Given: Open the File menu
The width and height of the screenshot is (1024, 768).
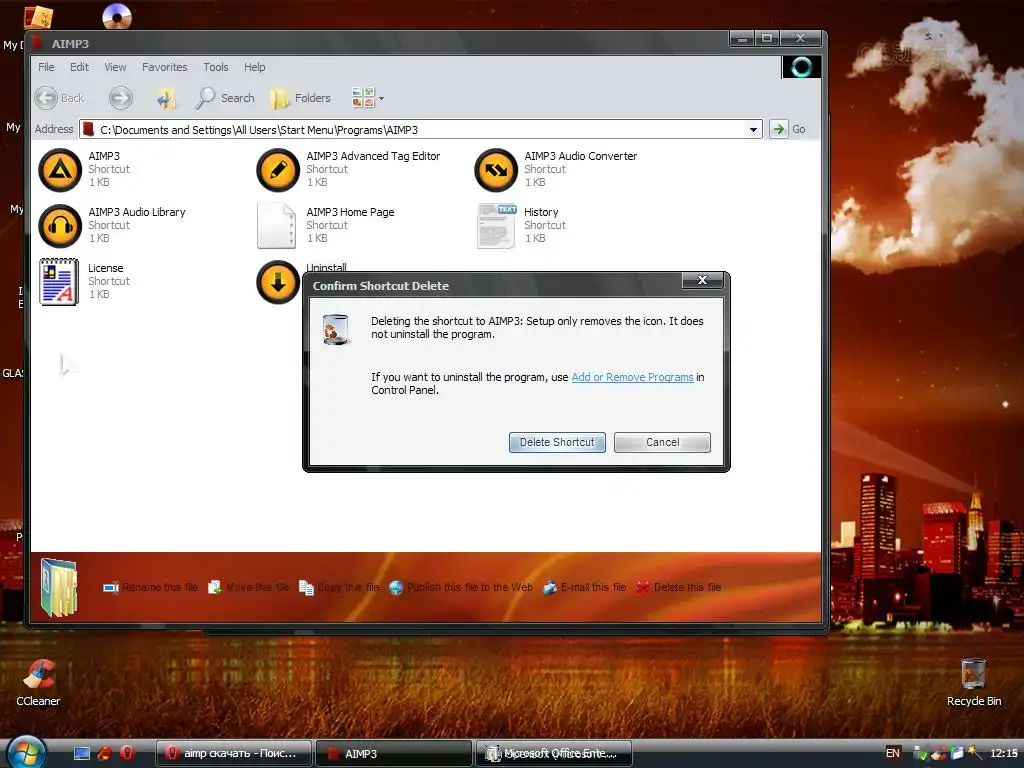Looking at the screenshot, I should point(46,67).
